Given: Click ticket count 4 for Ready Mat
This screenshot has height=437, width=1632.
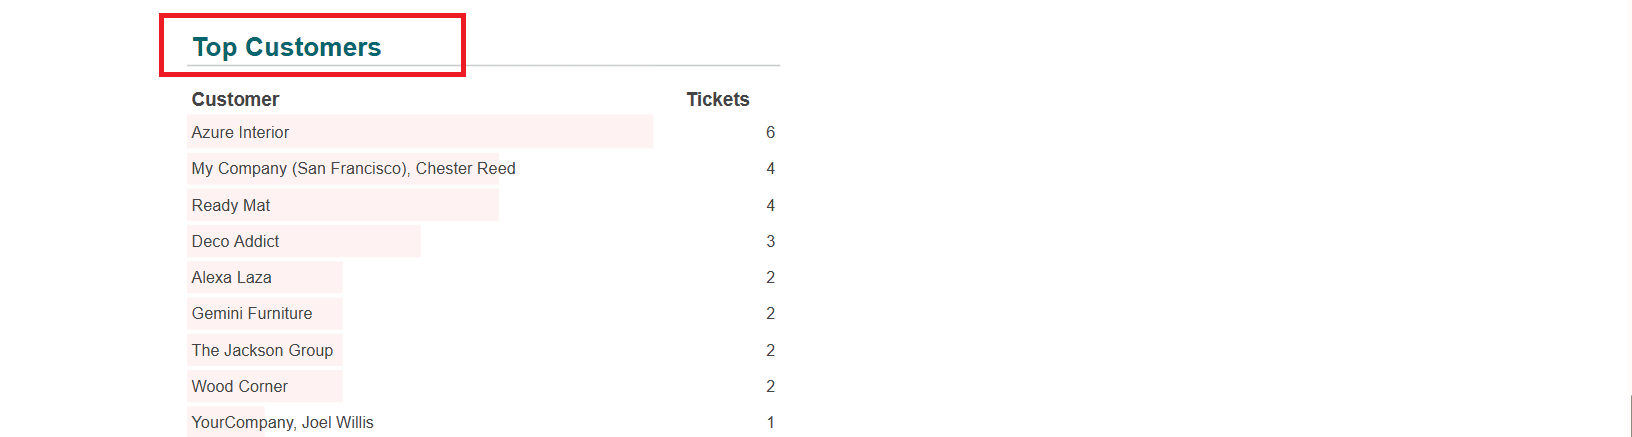Looking at the screenshot, I should click(x=770, y=205).
